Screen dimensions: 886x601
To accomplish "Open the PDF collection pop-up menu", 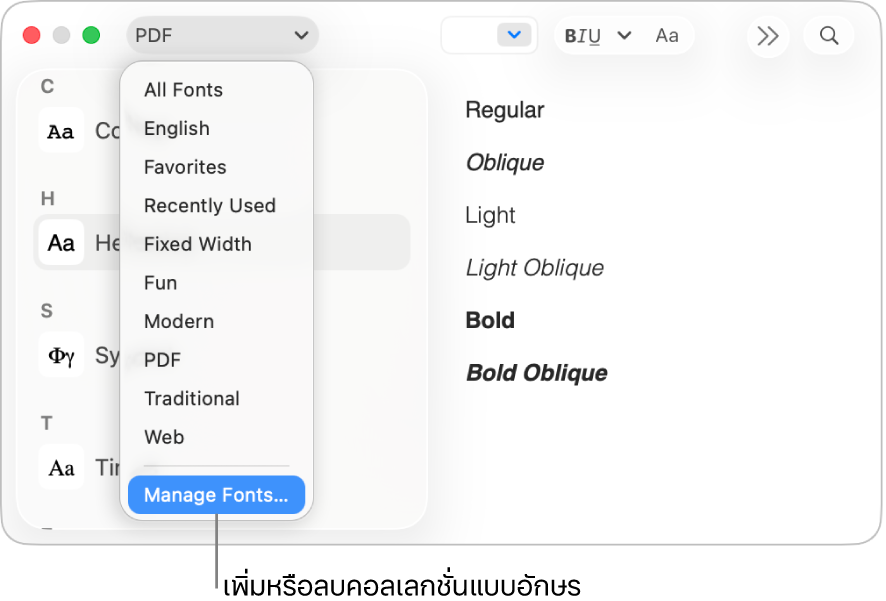I will (222, 36).
